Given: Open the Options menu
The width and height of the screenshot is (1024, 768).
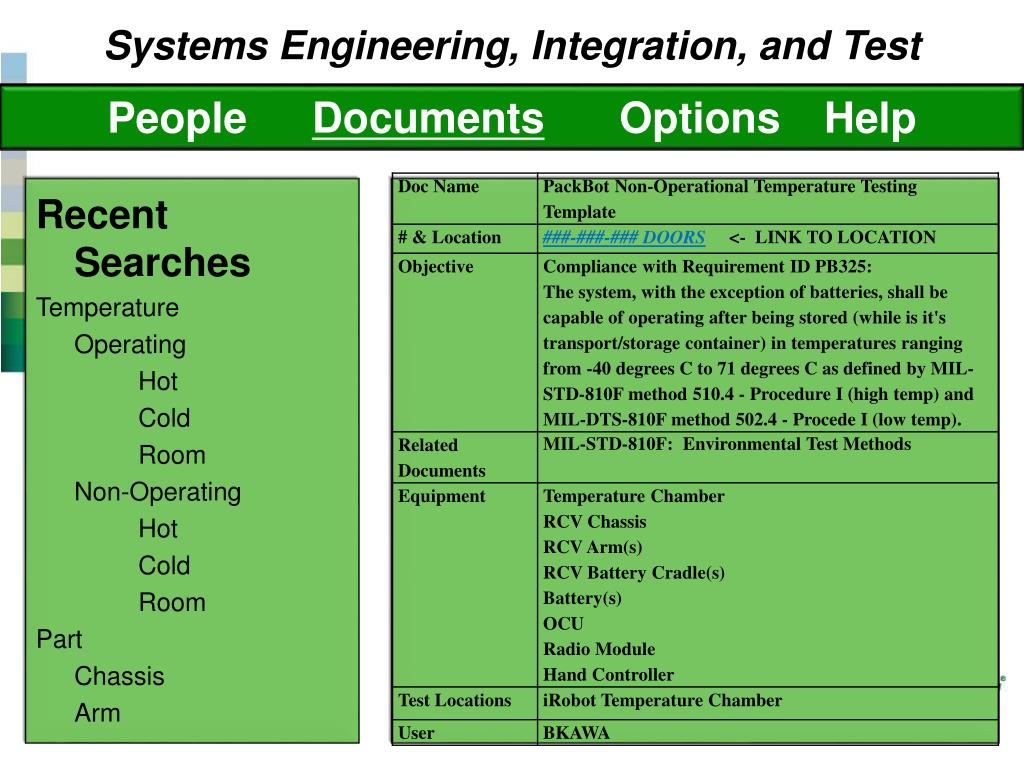Looking at the screenshot, I should tap(699, 118).
